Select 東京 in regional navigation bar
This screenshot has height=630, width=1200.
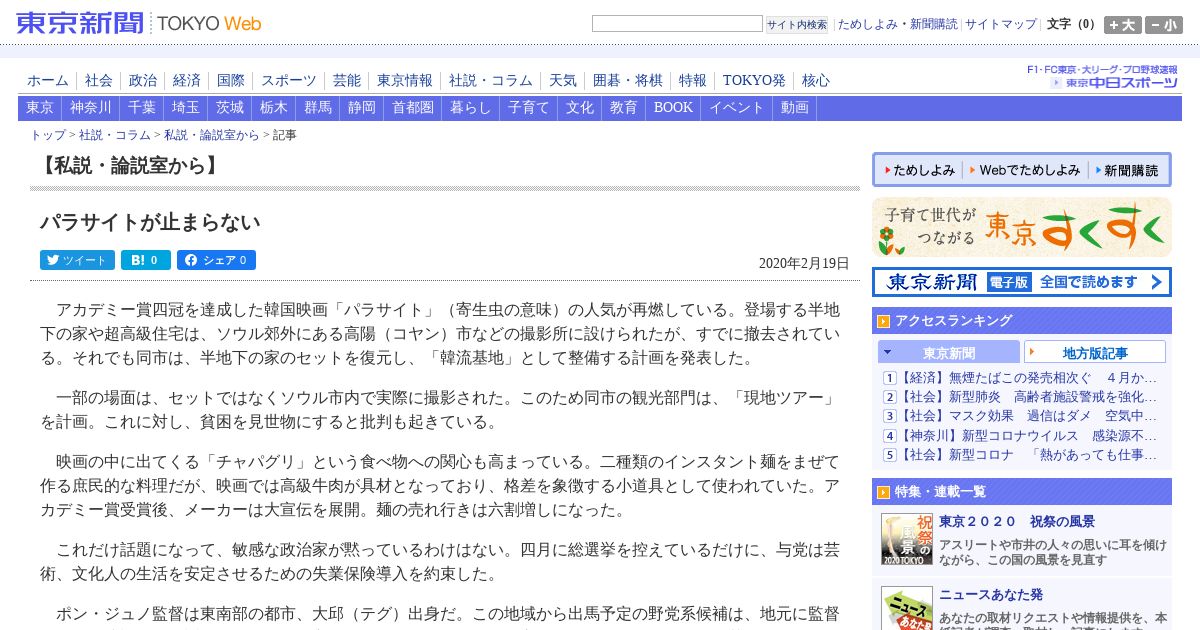(40, 108)
